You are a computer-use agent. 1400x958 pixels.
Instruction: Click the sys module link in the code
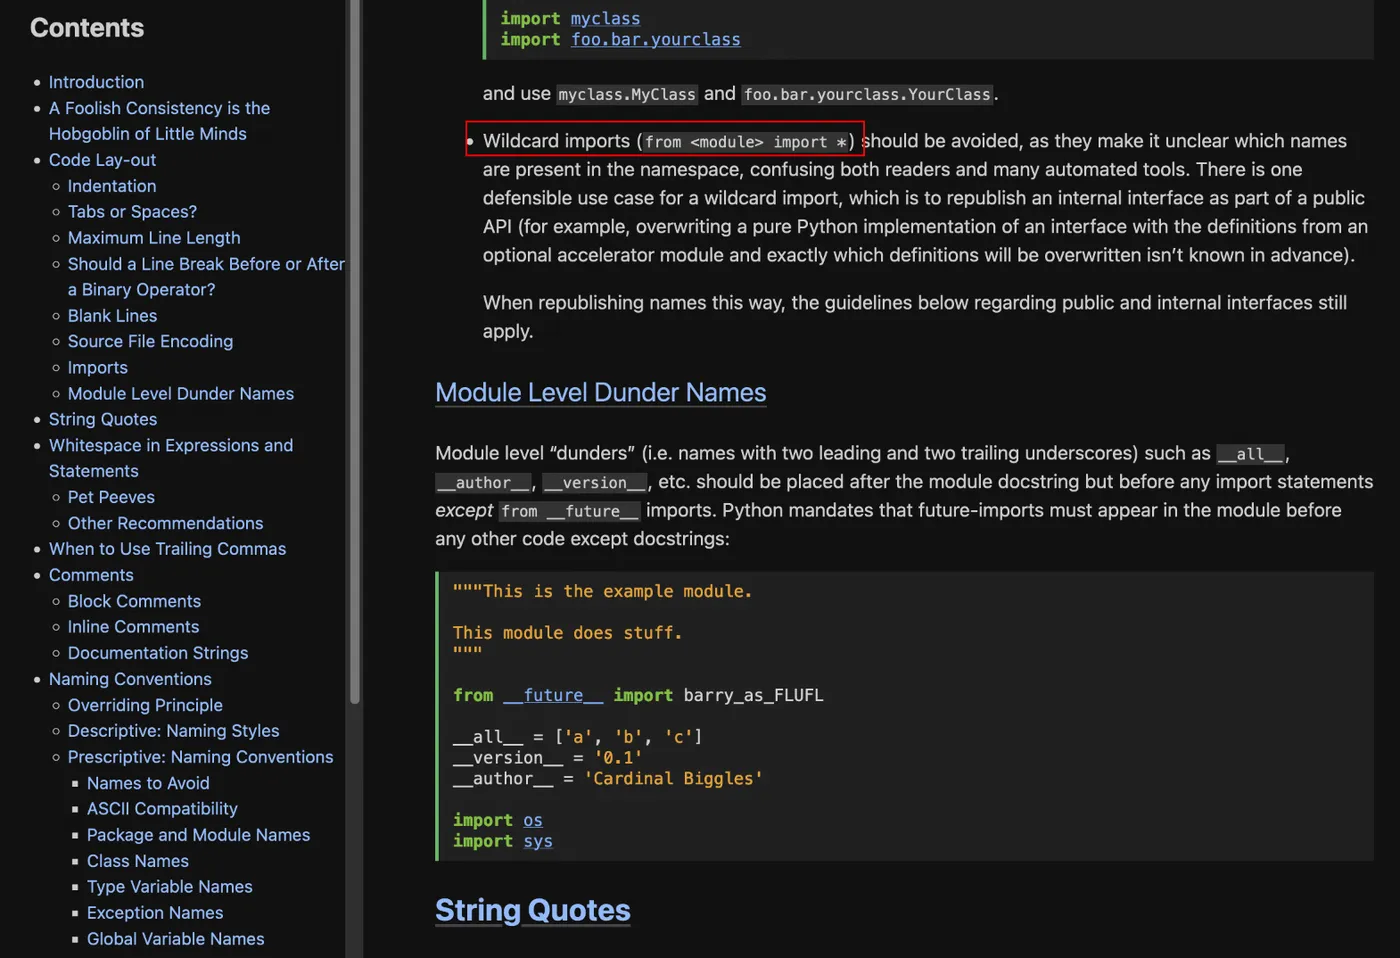tap(537, 842)
